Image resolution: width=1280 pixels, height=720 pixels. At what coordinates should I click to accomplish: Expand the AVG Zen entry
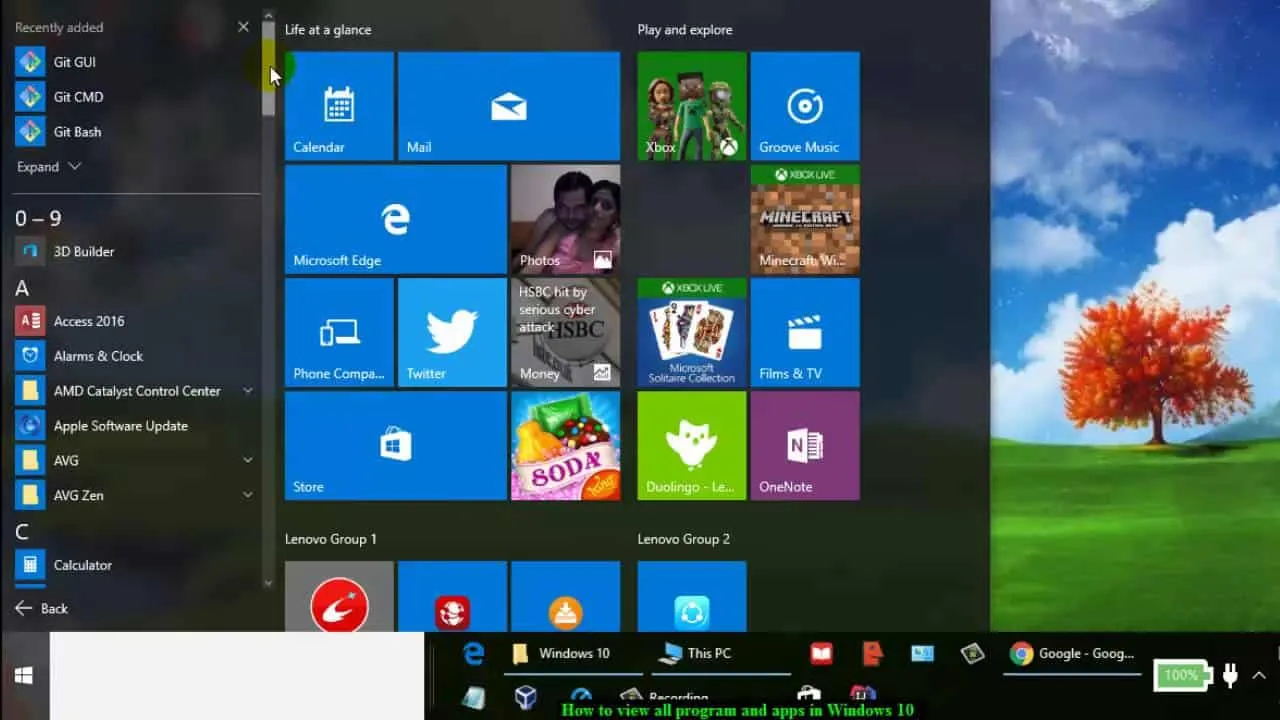point(246,495)
